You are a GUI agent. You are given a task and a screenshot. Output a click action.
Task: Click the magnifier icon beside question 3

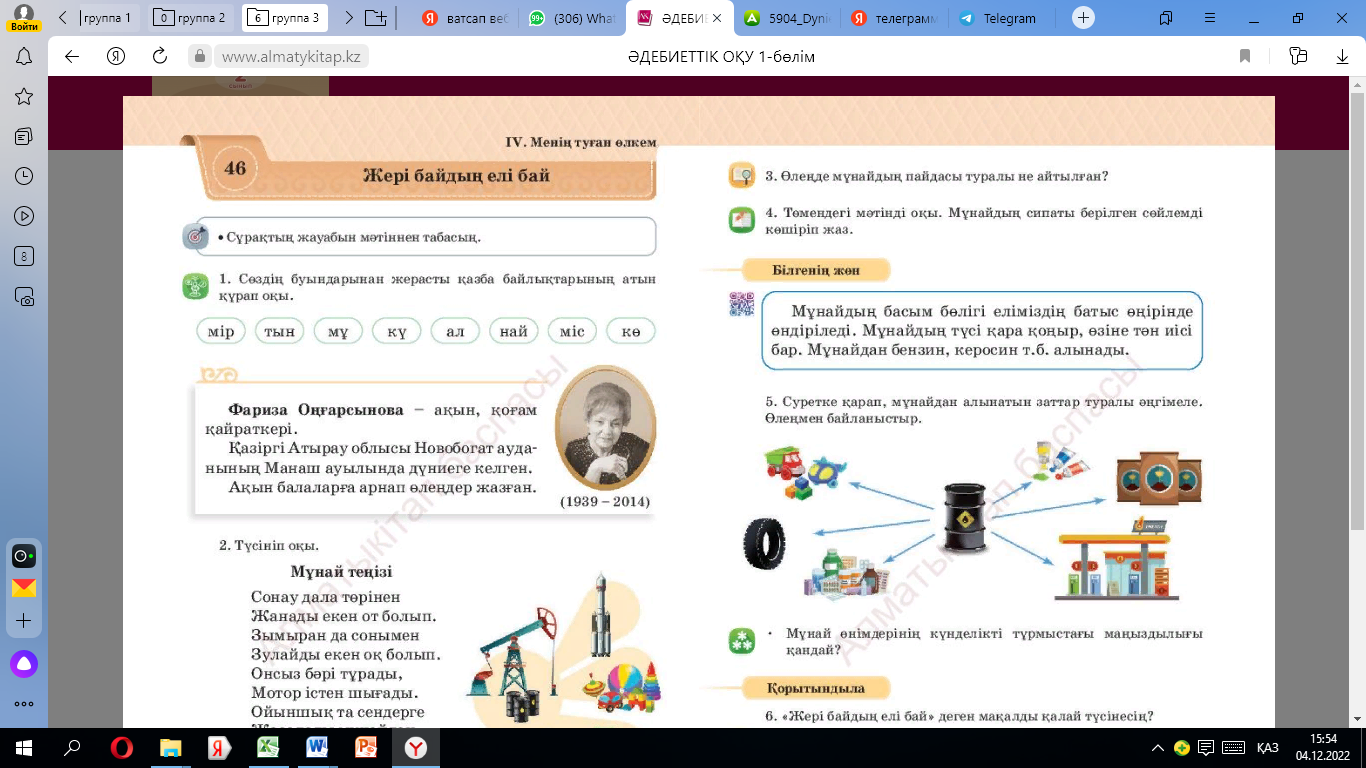click(741, 175)
